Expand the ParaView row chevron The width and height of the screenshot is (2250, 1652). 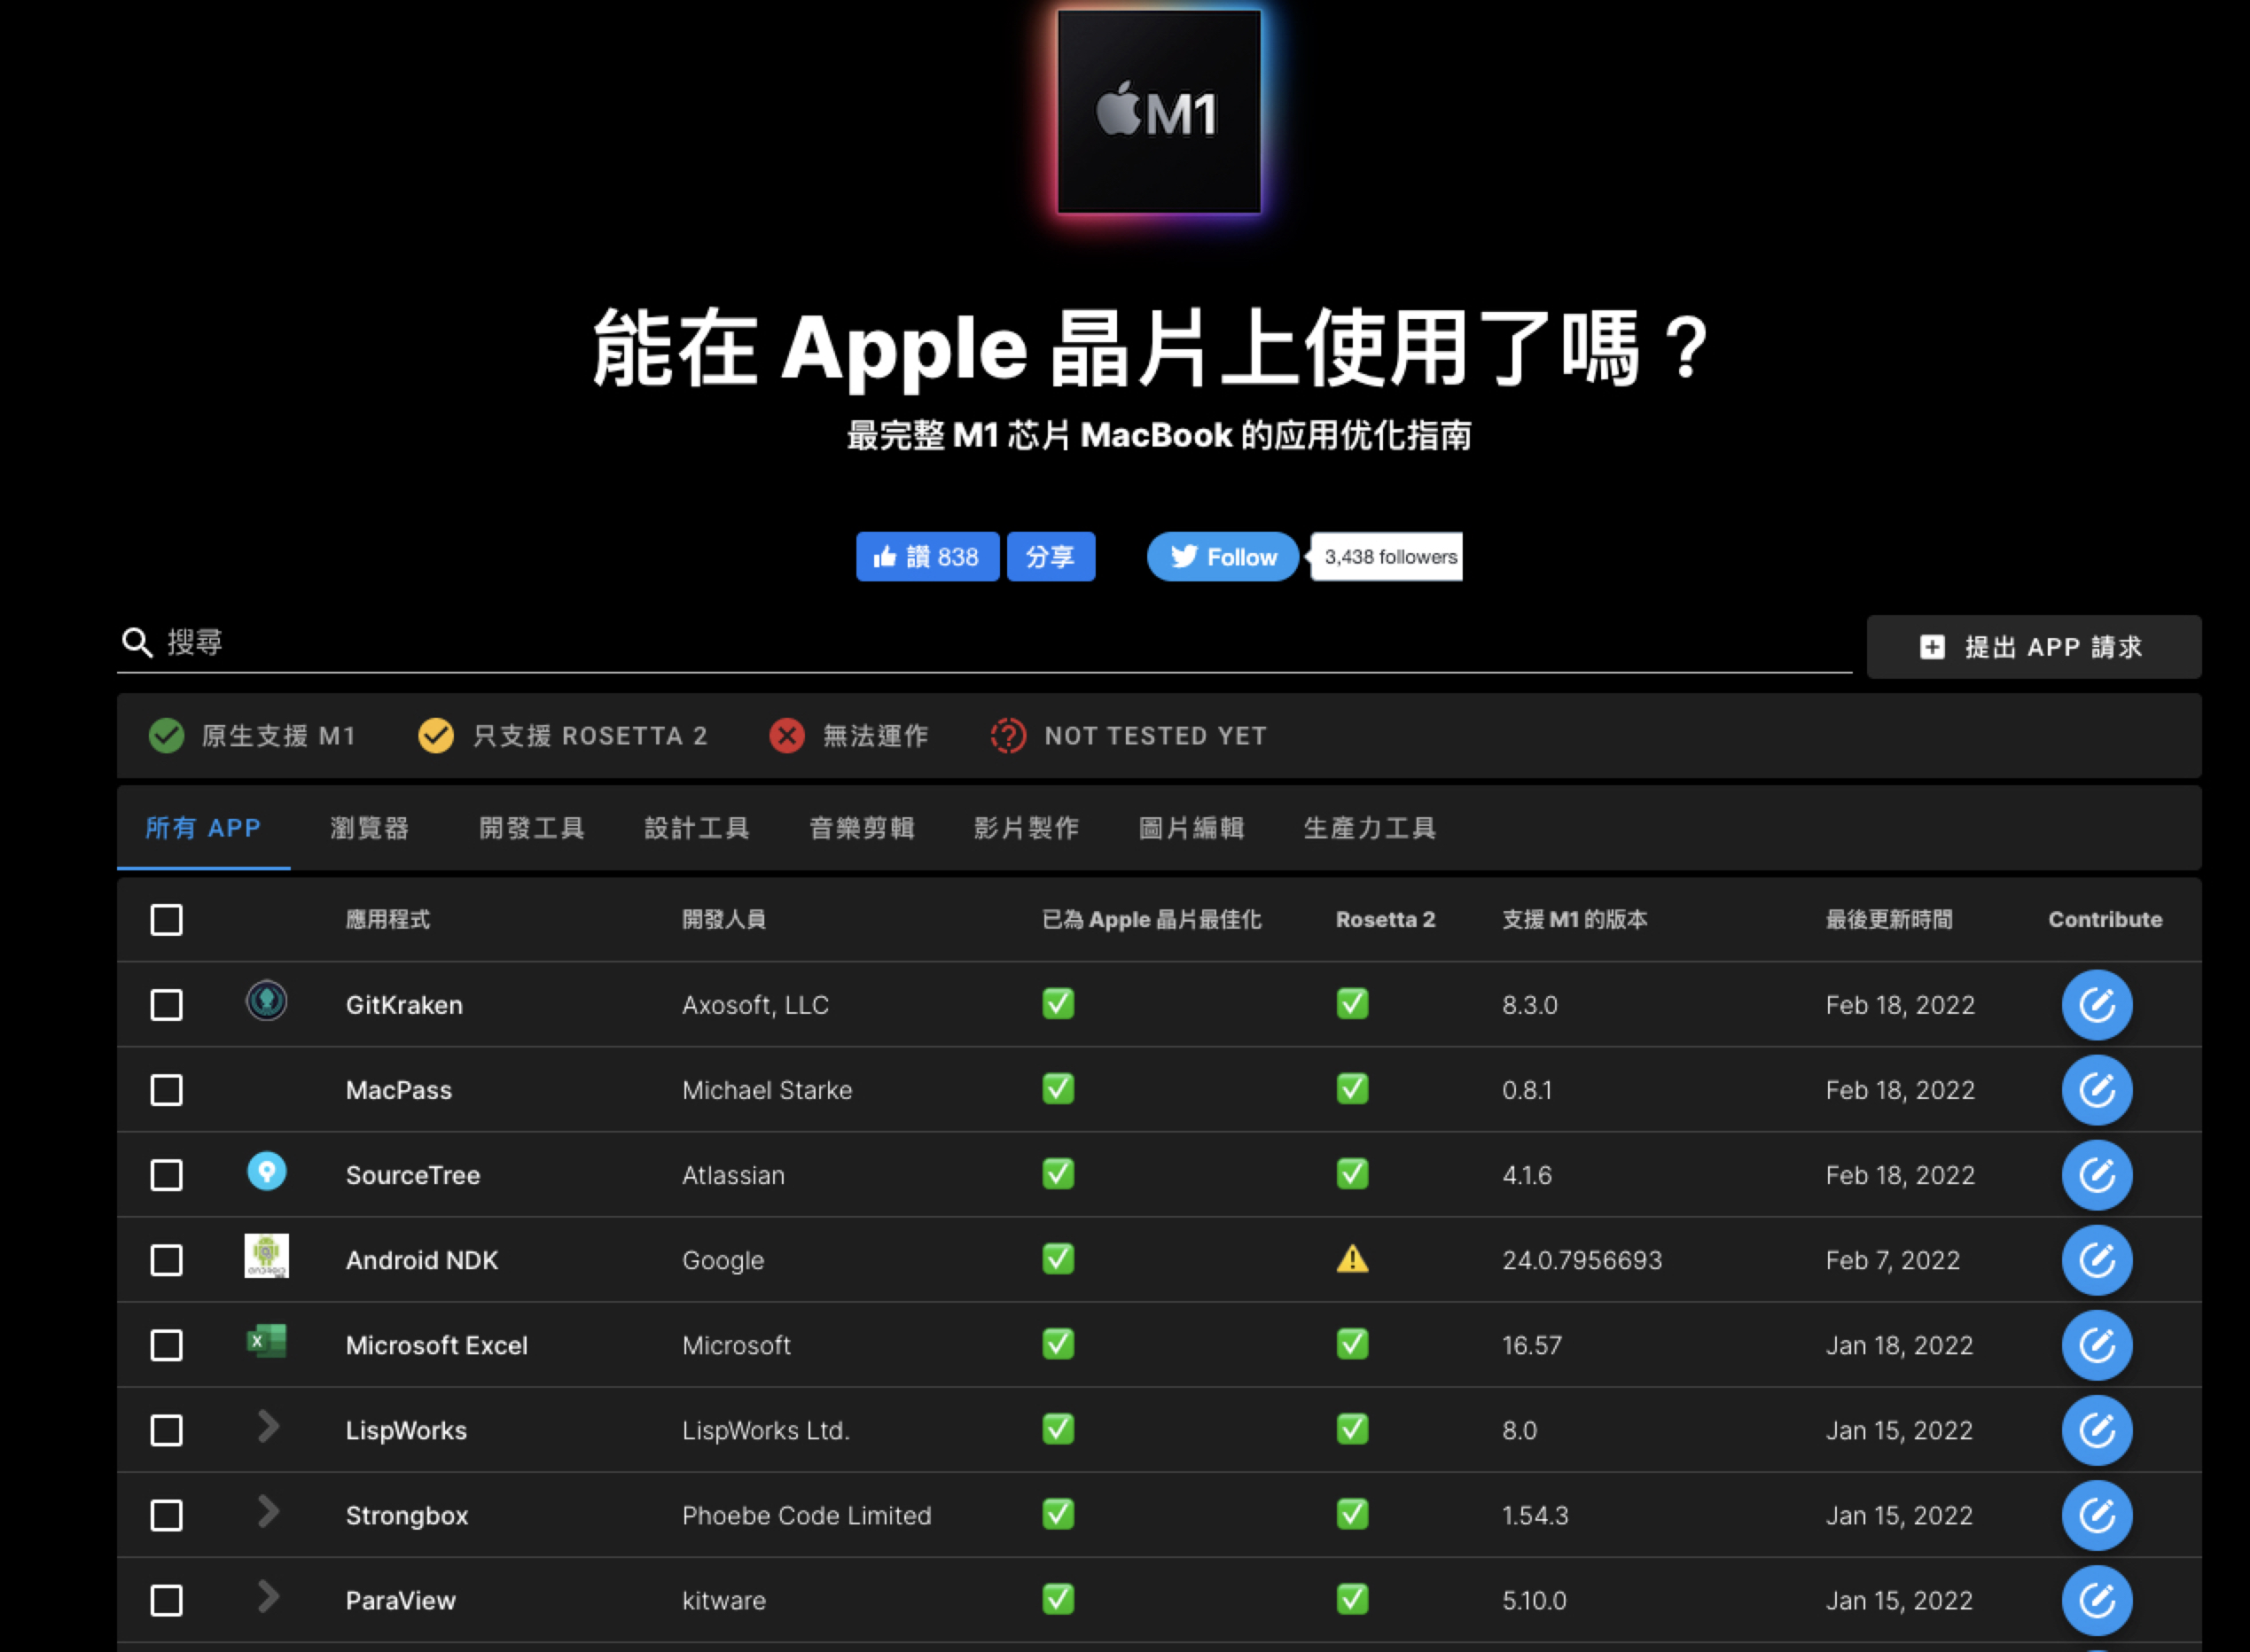(267, 1597)
